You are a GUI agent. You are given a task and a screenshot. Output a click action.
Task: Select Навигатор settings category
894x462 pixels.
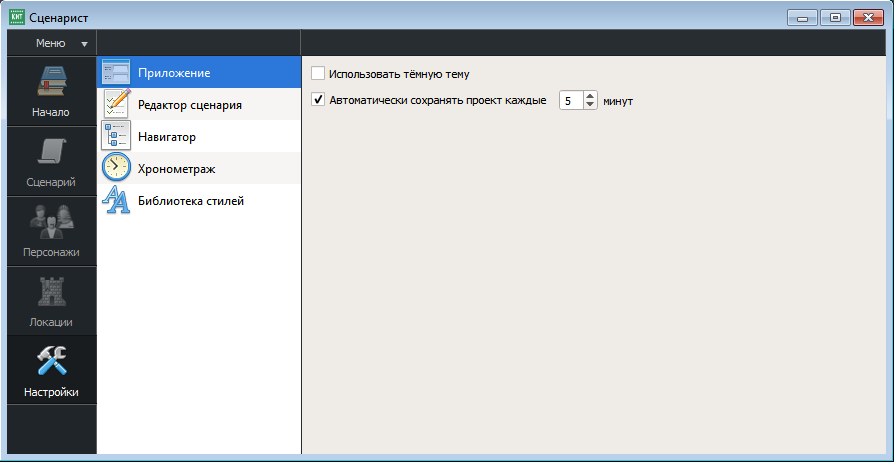tap(199, 136)
